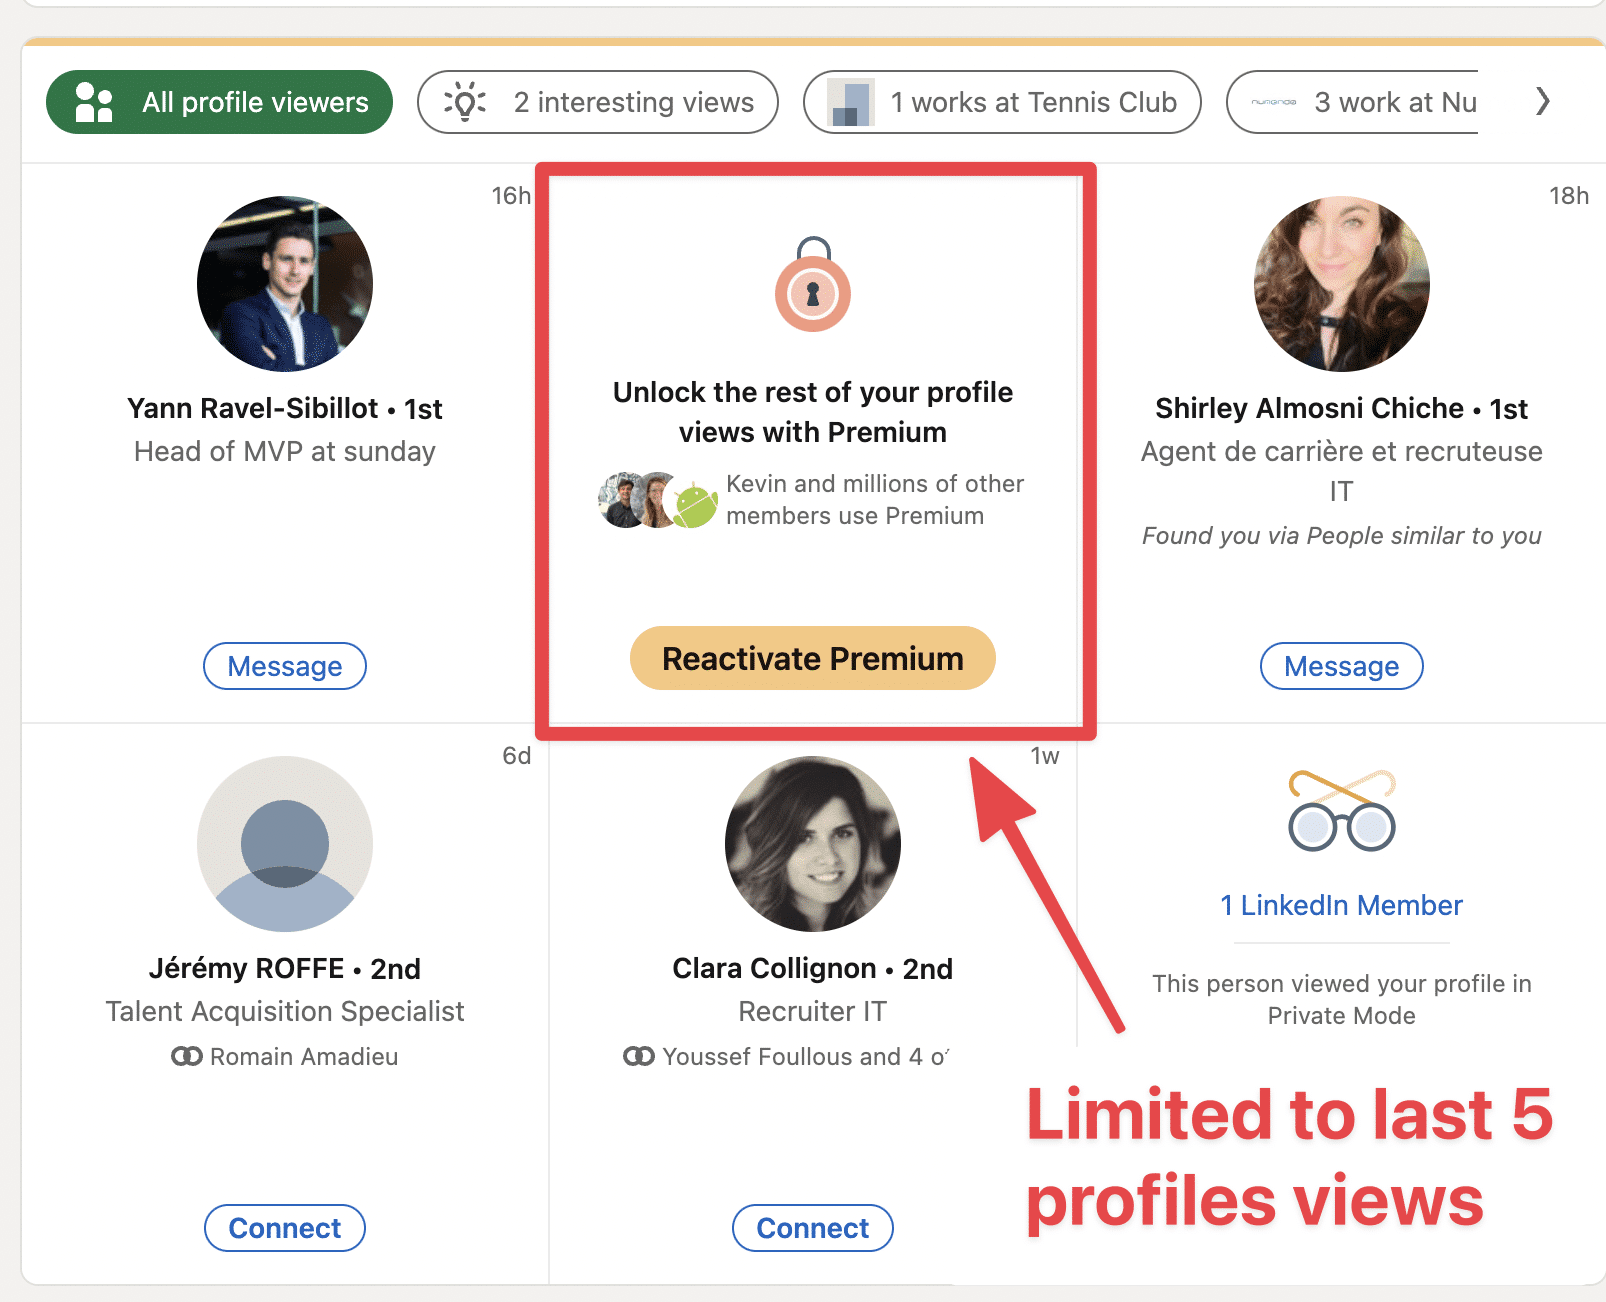Click 'Kevin and millions of other members' text
This screenshot has width=1606, height=1302.
click(875, 499)
